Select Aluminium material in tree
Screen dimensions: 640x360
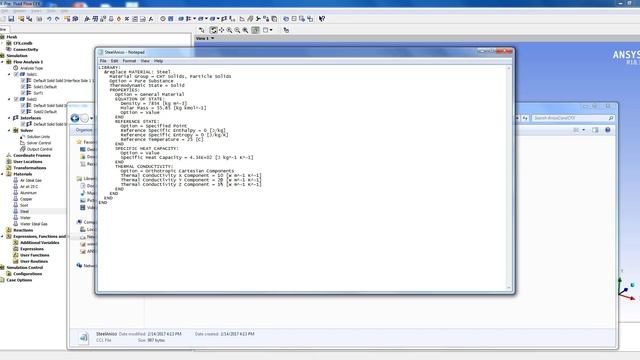29,193
